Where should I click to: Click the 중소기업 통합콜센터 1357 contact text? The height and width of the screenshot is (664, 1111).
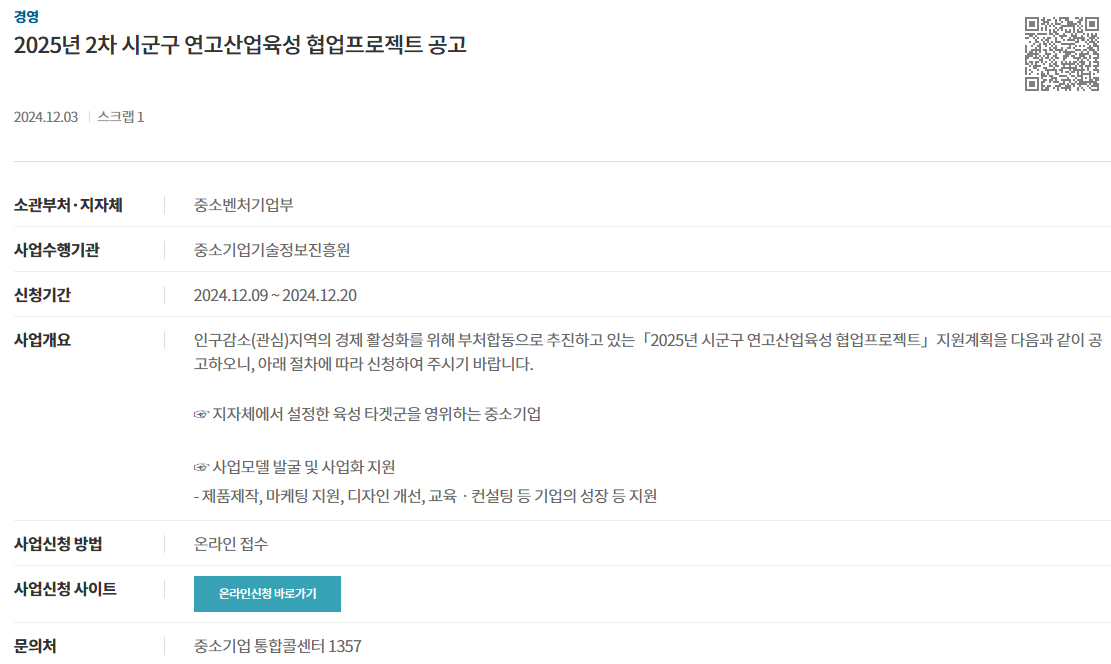pos(278,646)
